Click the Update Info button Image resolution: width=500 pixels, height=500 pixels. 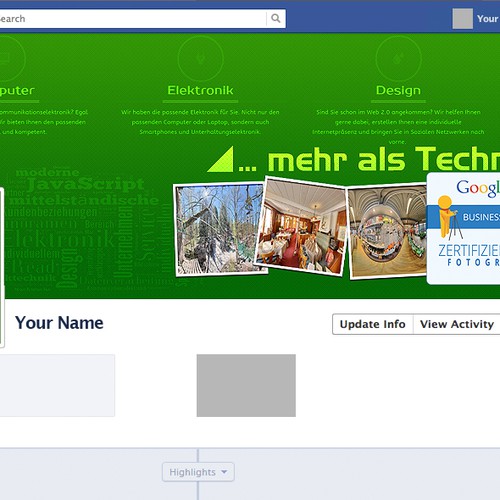coord(373,324)
